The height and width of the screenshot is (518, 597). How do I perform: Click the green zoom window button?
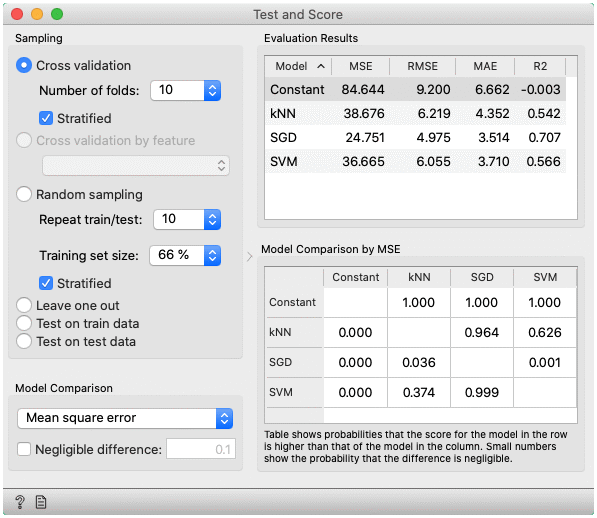[x=57, y=14]
